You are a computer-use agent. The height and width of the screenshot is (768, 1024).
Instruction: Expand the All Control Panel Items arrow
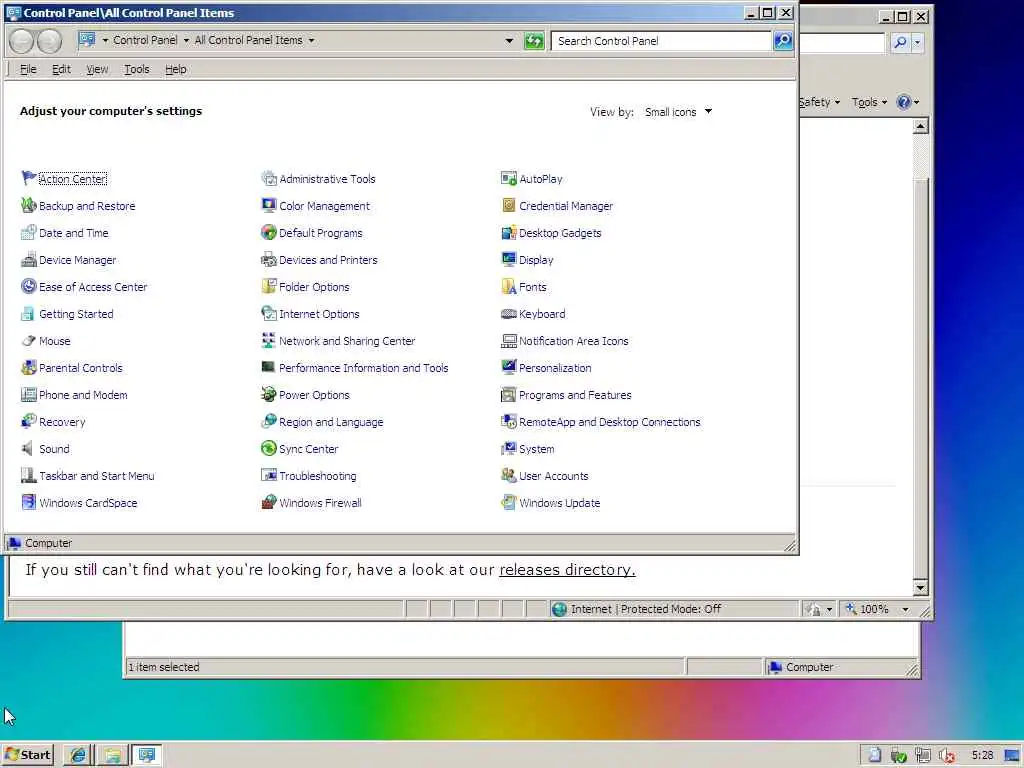click(x=312, y=40)
